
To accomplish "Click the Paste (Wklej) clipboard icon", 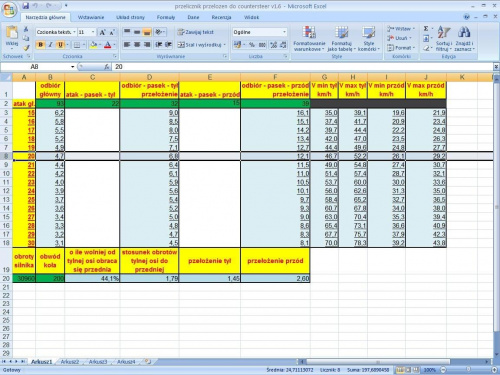I will (x=12, y=33).
